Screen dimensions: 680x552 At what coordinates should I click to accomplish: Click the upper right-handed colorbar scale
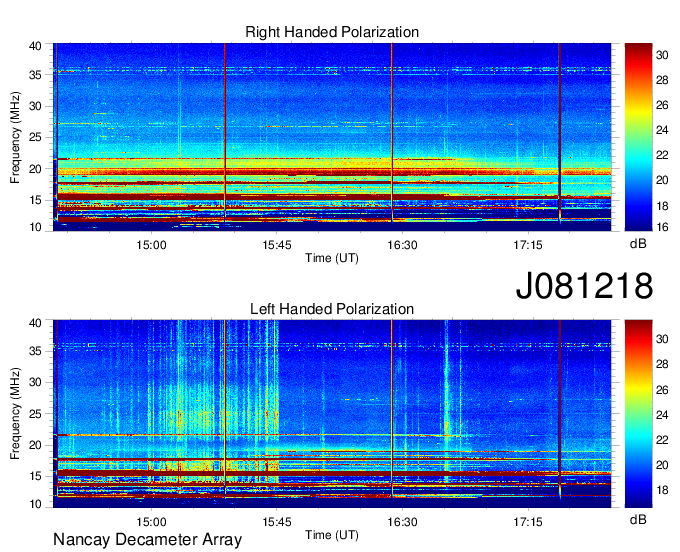pyautogui.click(x=638, y=137)
